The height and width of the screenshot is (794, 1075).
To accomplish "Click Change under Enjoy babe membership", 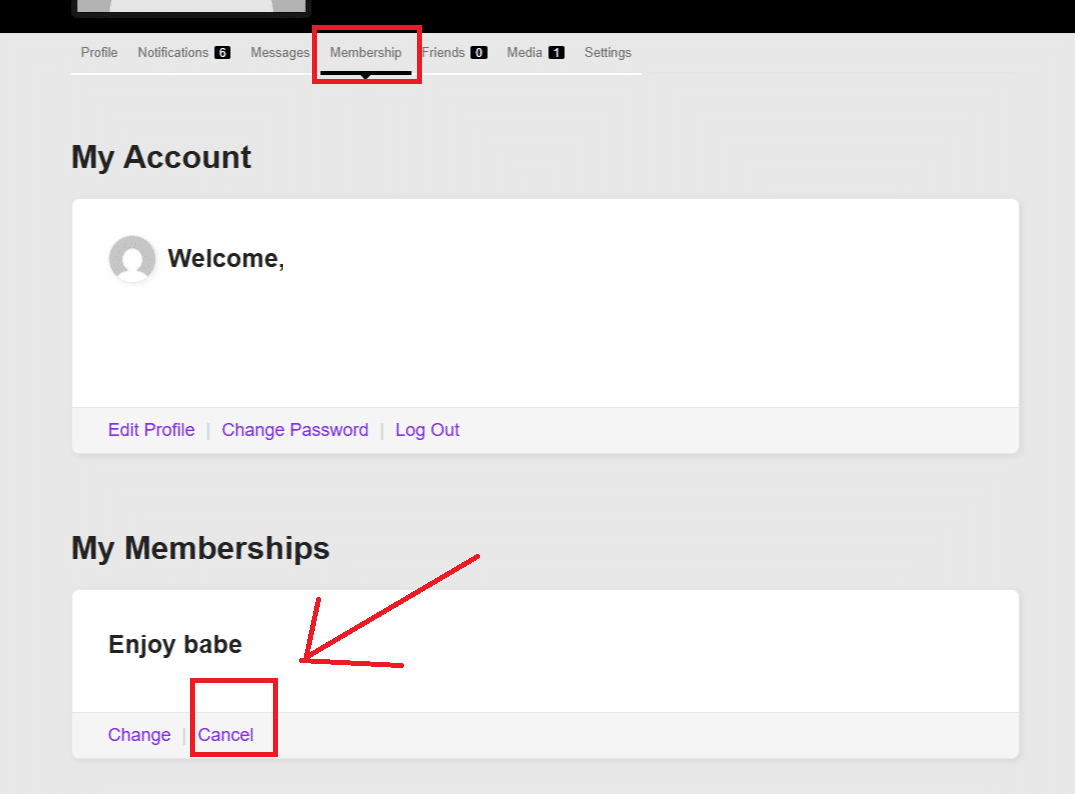I will [139, 735].
